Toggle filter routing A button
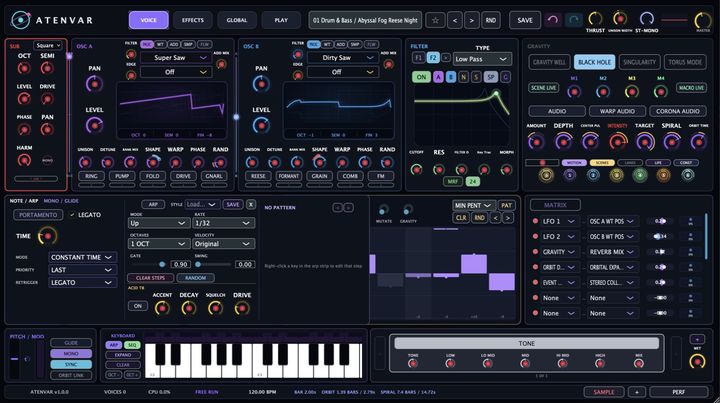Viewport: 720px width, 403px height. tap(438, 77)
